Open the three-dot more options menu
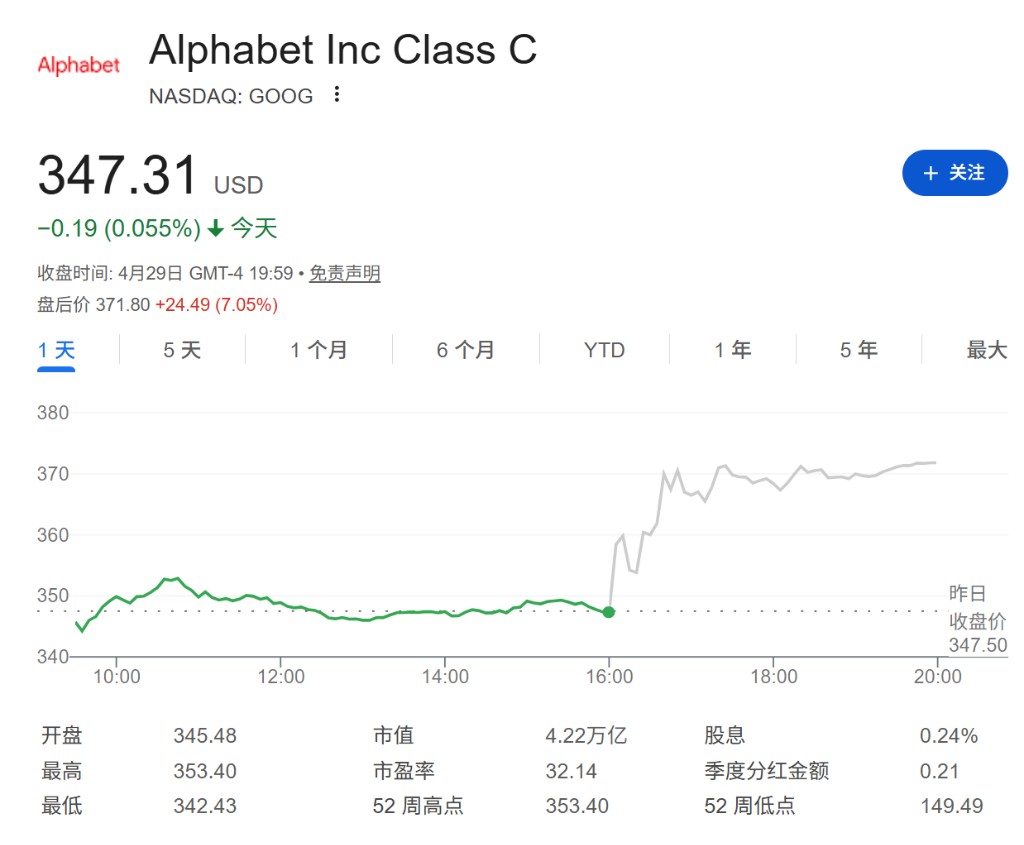 point(337,95)
